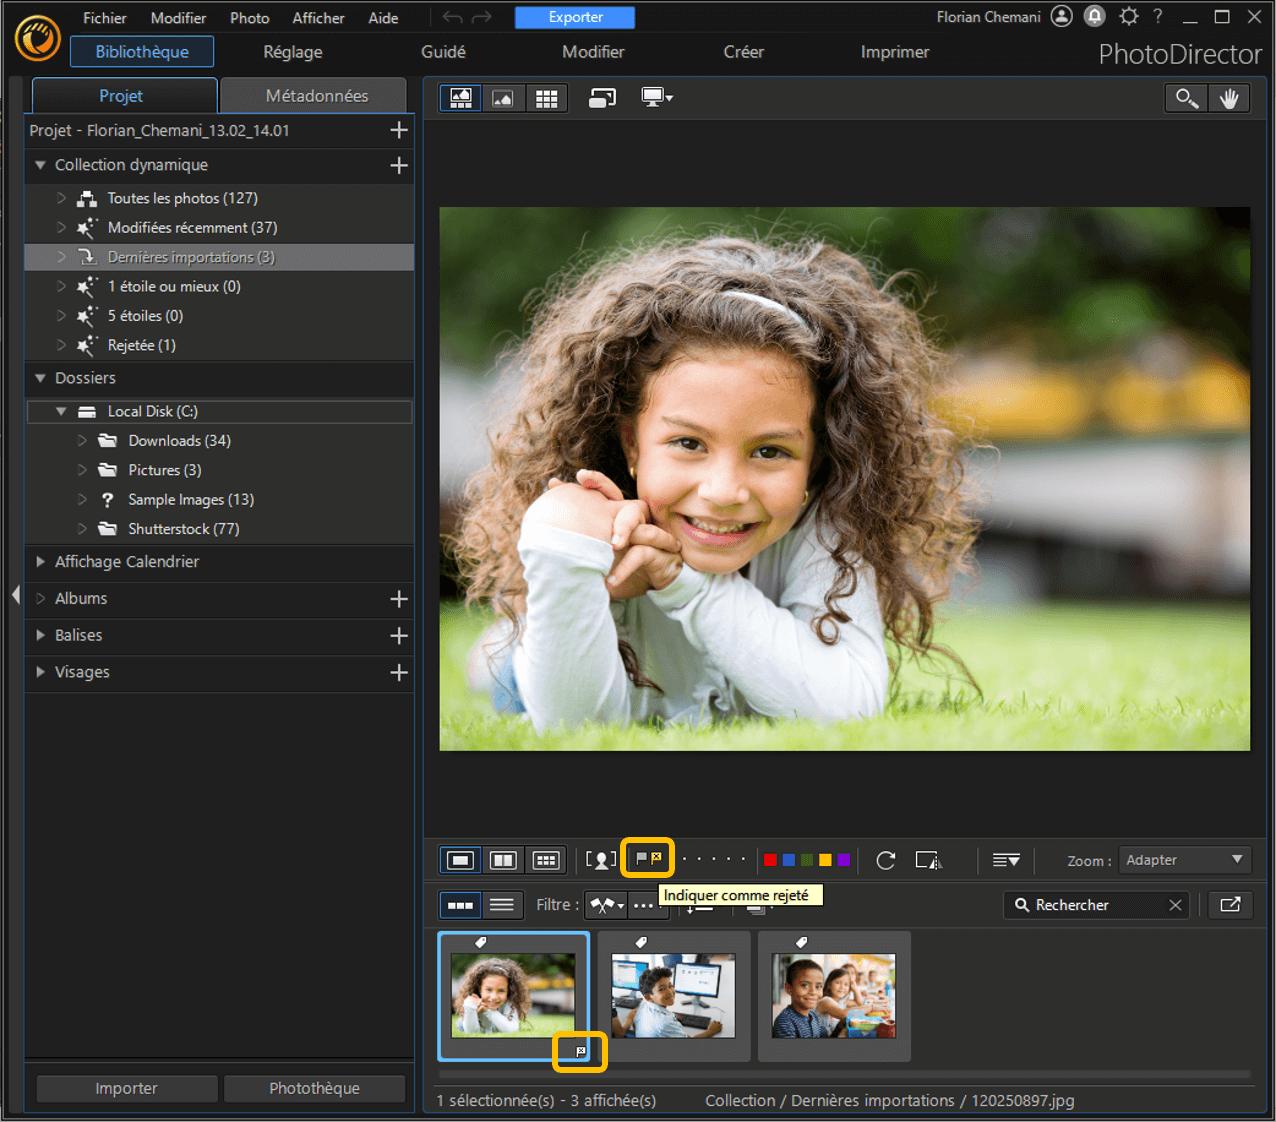1276x1122 pixels.
Task: Open the notifications bell icon
Action: (x=1095, y=17)
